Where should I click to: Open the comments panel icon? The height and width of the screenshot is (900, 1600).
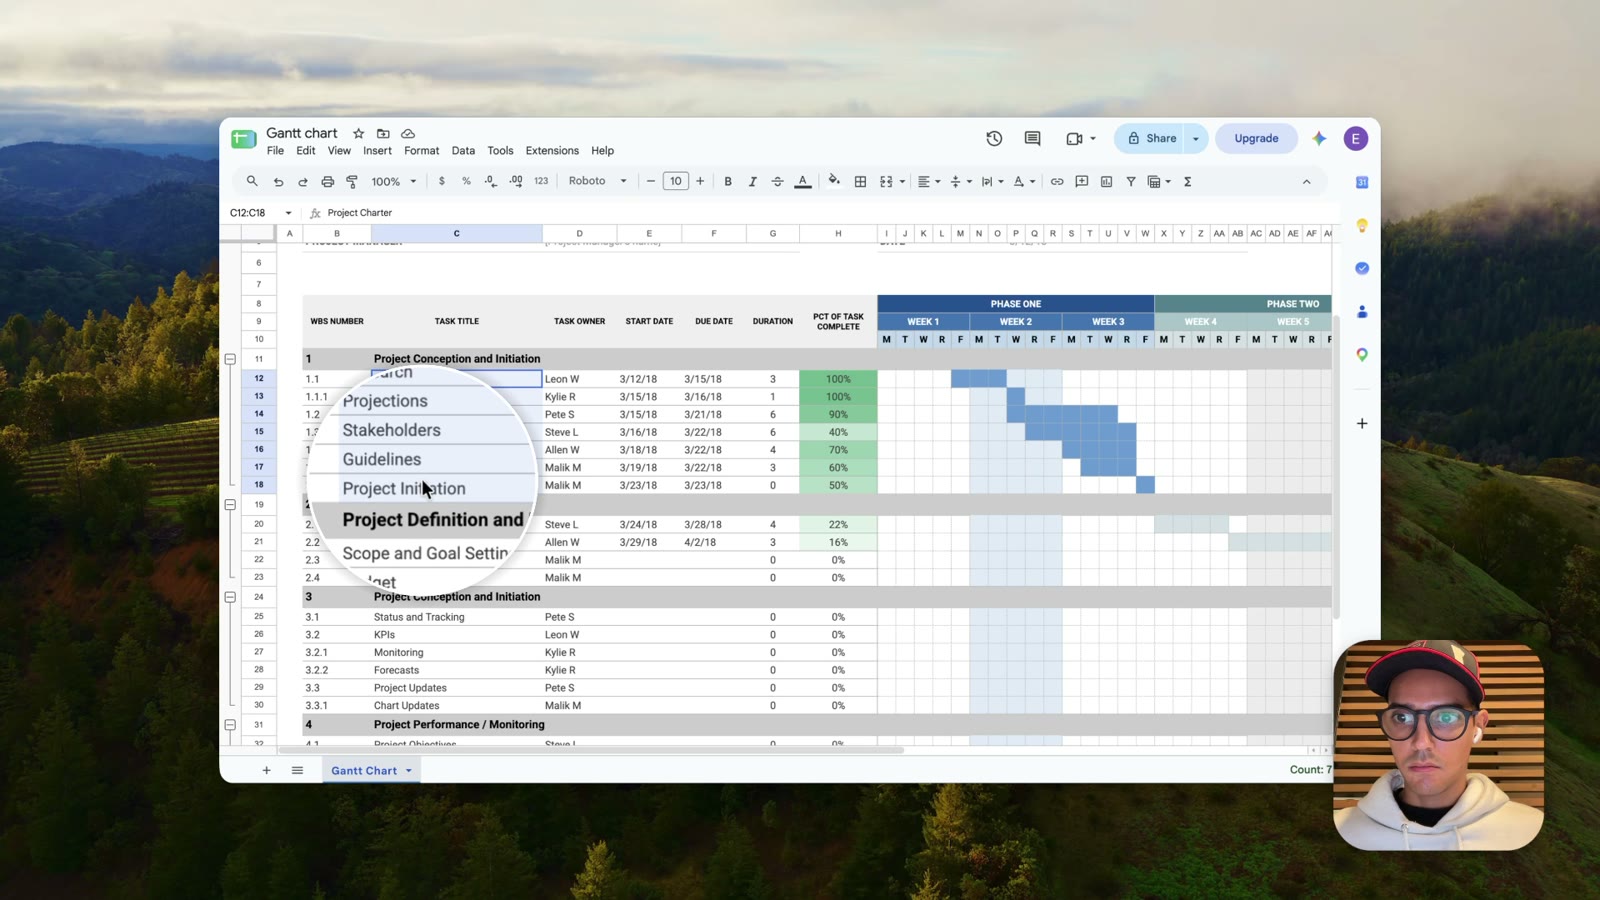tap(1032, 138)
